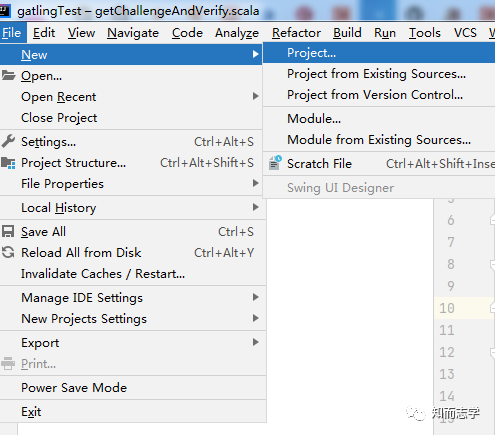Expand the Manage IDE Settings submenu arrow
The height and width of the screenshot is (435, 495).
tap(256, 297)
